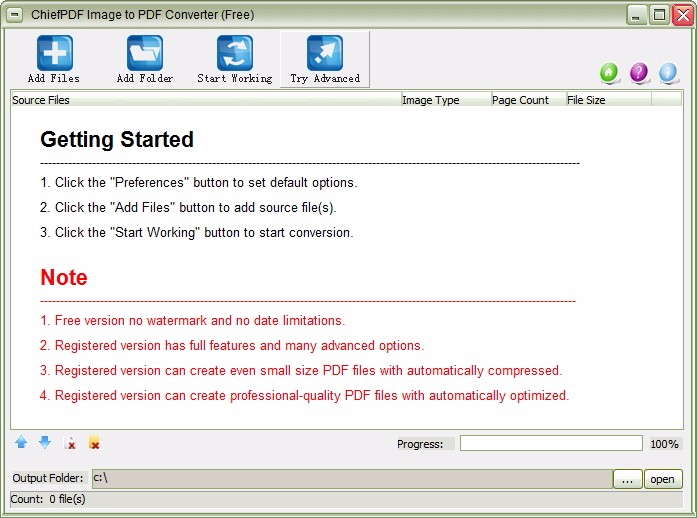Image resolution: width=697 pixels, height=518 pixels.
Task: Remove selected file from the list
Action: click(70, 443)
